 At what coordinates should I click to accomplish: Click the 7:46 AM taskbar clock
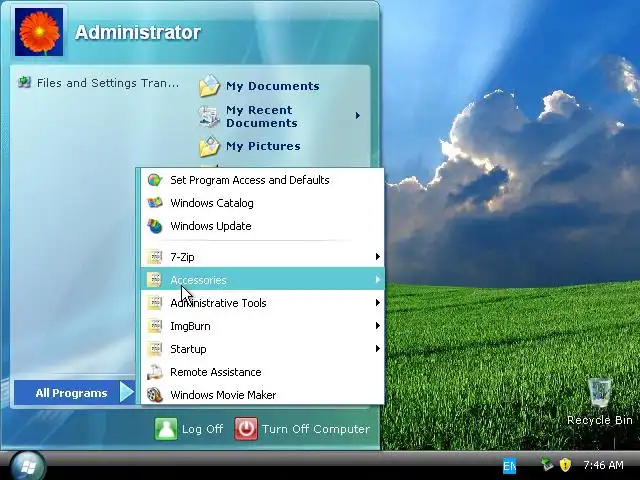[603, 465]
